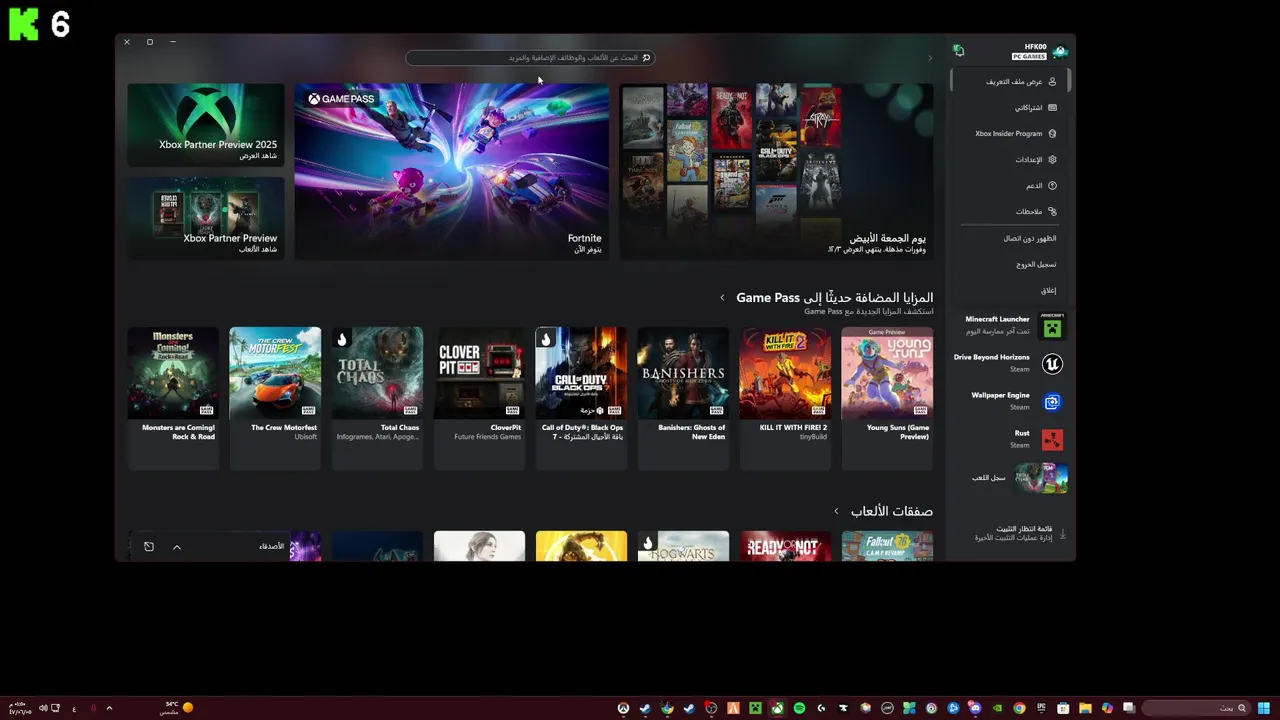This screenshot has height=720, width=1280.
Task: Open the Hogwarts Legacy deal thumbnail
Action: (683, 546)
